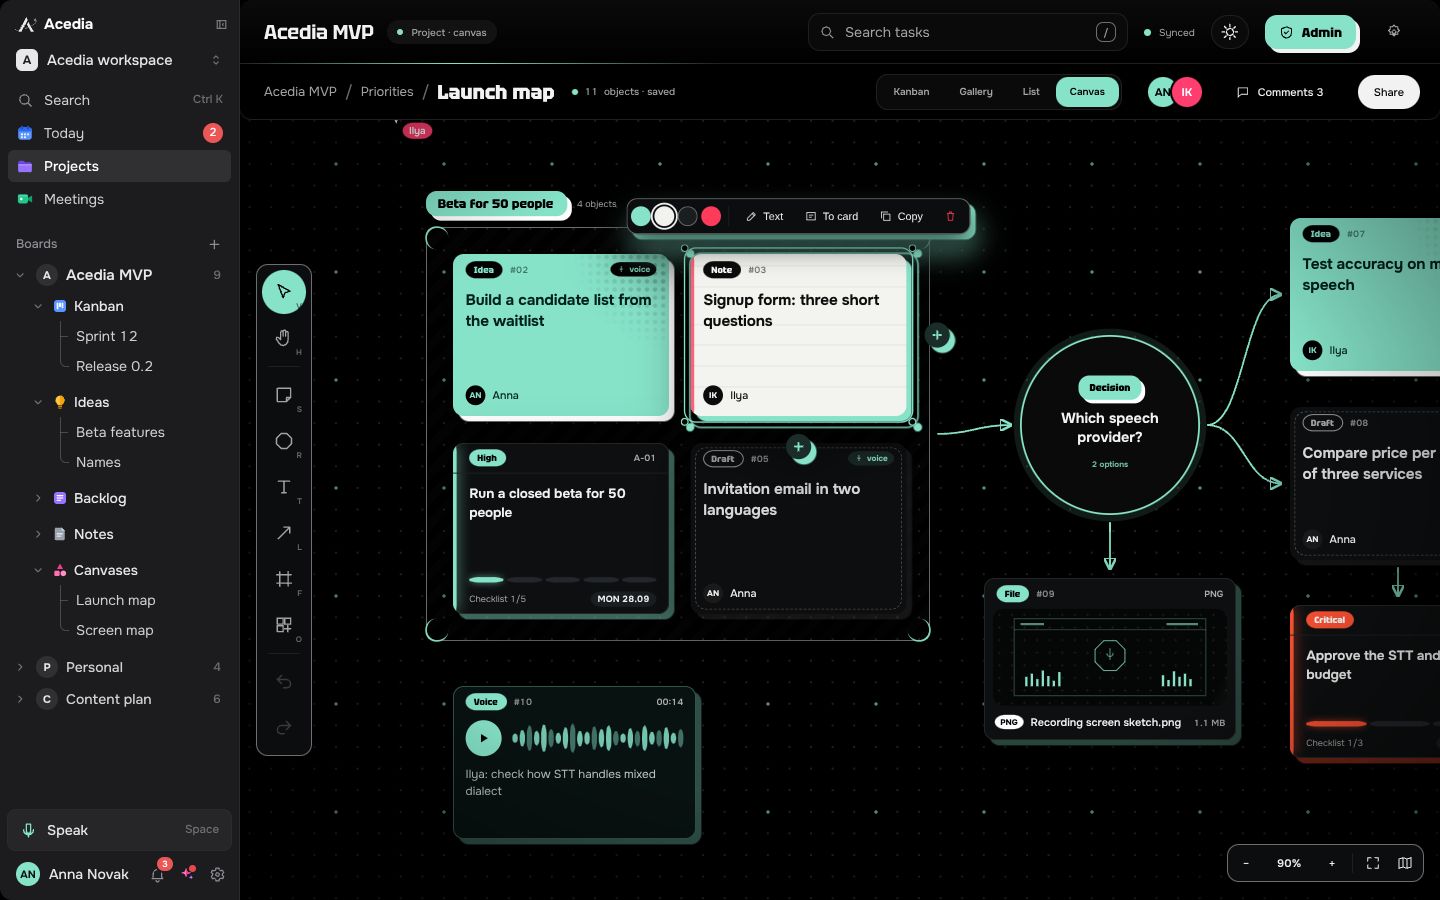
Task: Switch to List view tab
Action: tap(1031, 92)
